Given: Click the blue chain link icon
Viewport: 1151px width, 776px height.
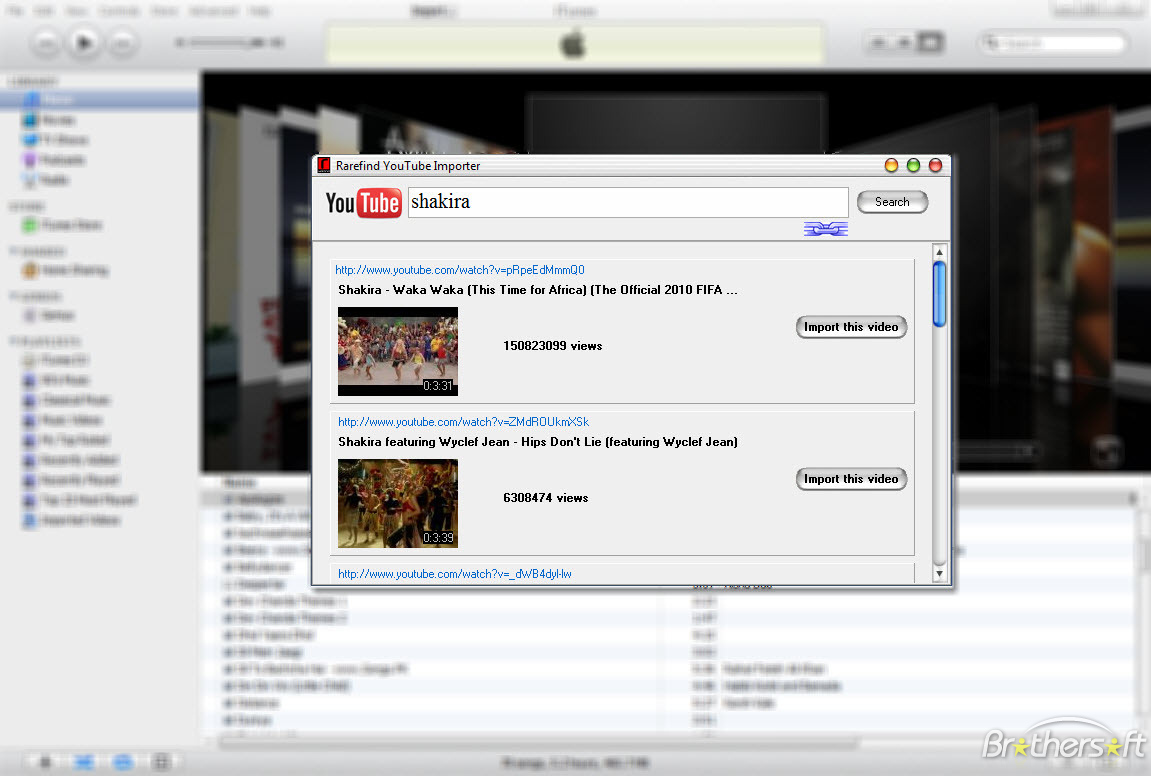Looking at the screenshot, I should 826,229.
